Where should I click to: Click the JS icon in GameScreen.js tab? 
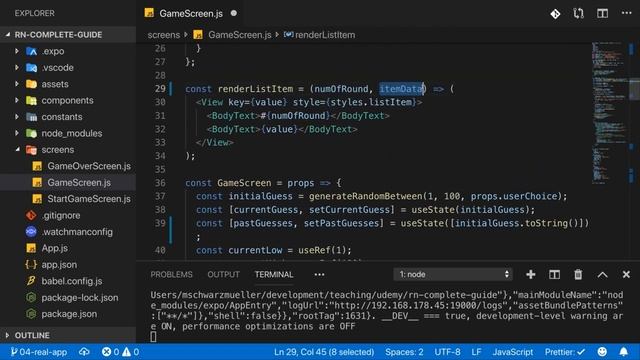[149, 13]
